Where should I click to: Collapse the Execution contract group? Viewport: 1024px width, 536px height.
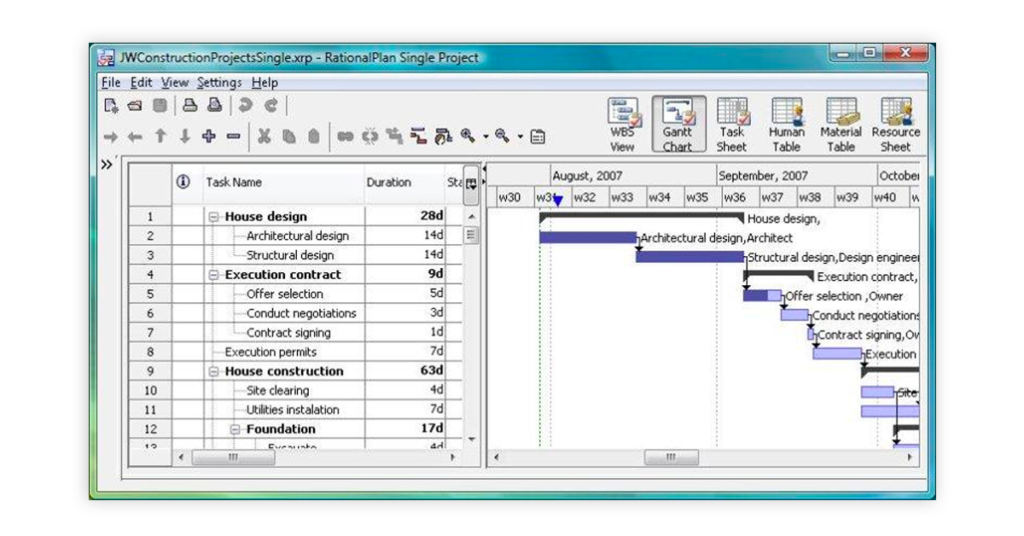tap(214, 275)
